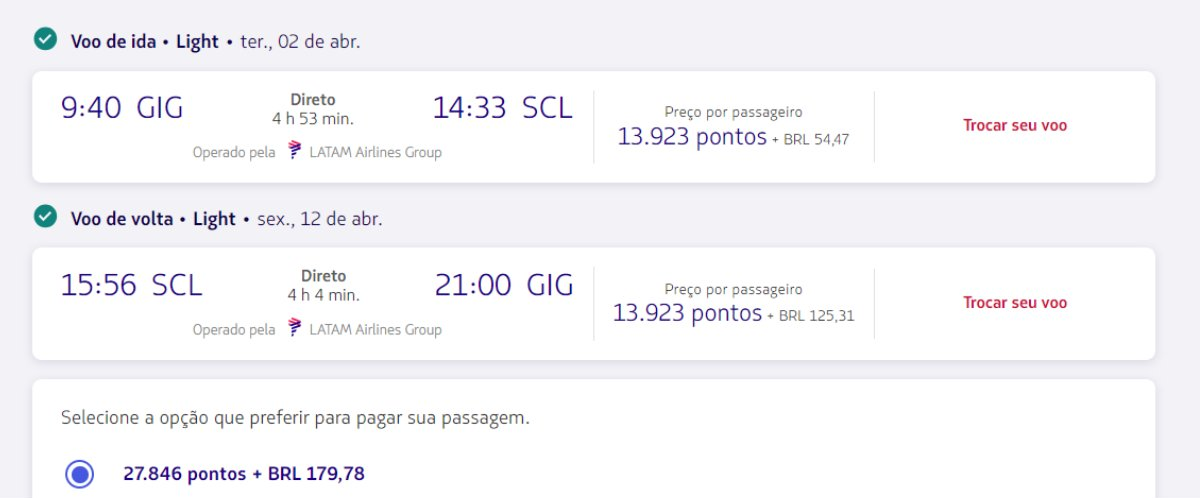Click the 21:00 GIG arrival time

pyautogui.click(x=504, y=285)
